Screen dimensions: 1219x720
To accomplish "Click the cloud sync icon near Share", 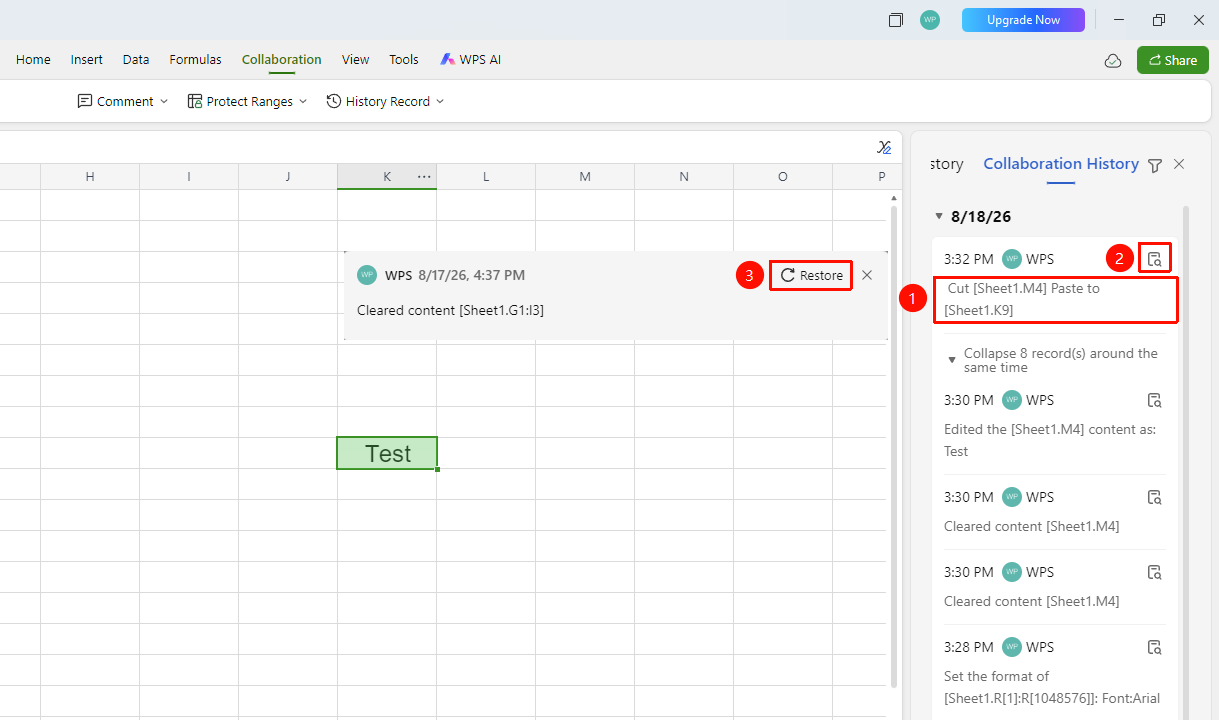I will [1113, 61].
